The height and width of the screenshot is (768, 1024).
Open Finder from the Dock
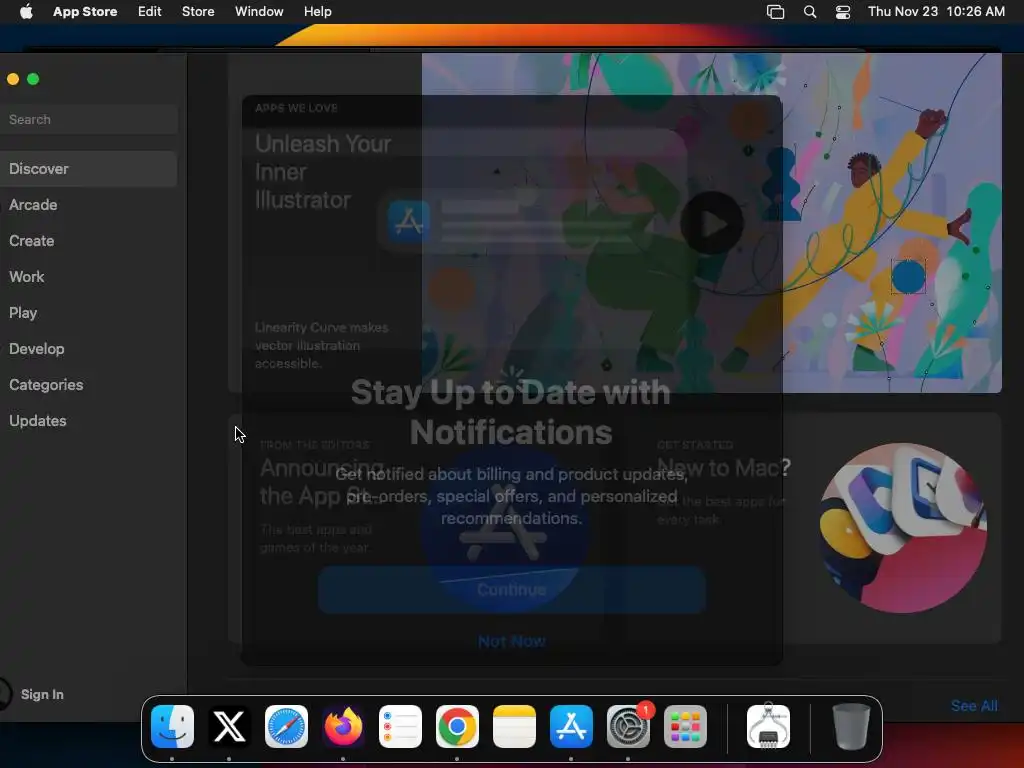point(172,726)
